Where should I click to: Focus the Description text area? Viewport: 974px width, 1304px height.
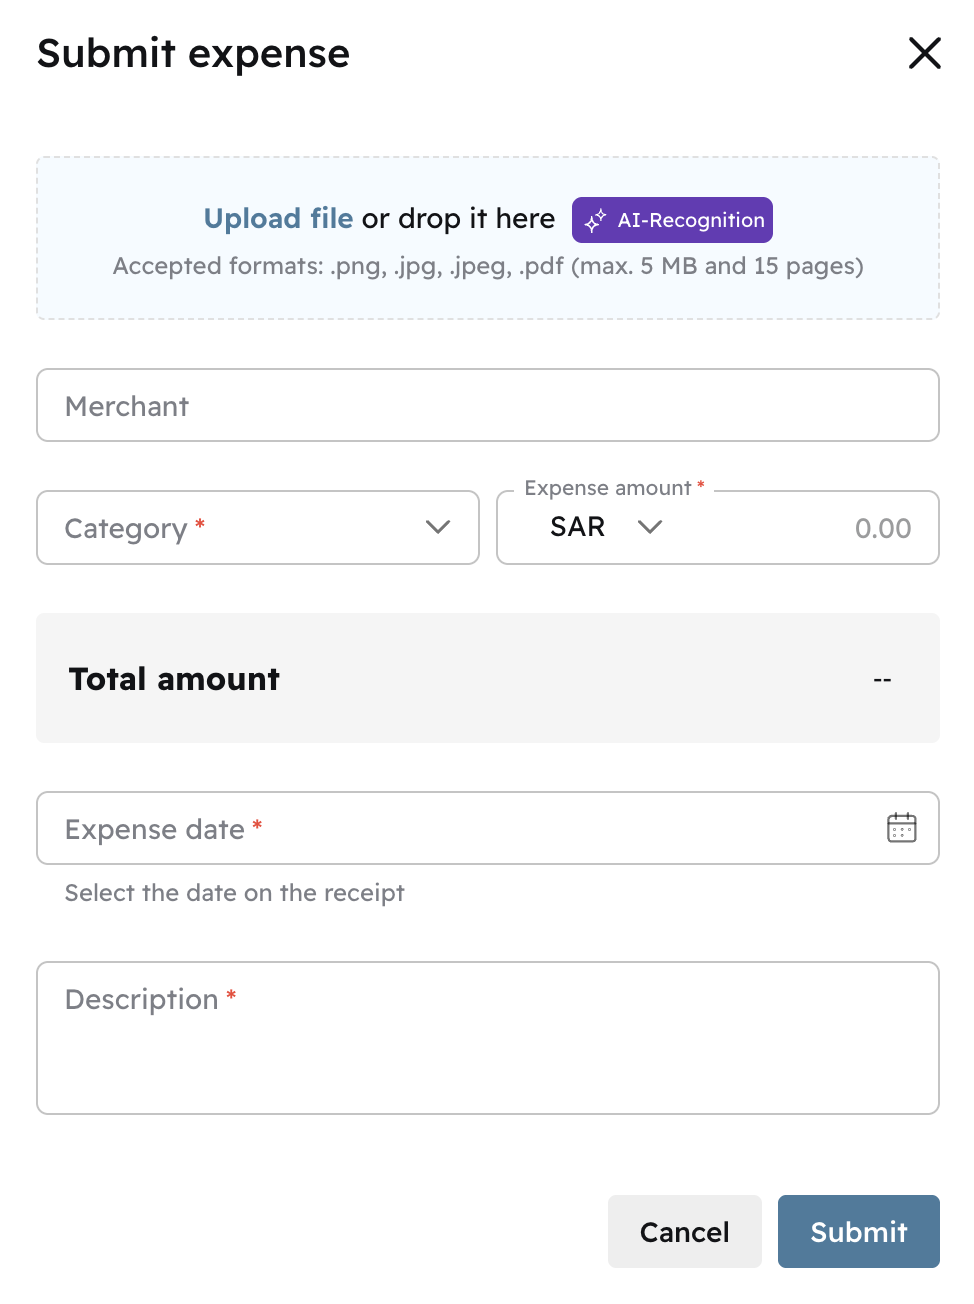click(487, 1050)
